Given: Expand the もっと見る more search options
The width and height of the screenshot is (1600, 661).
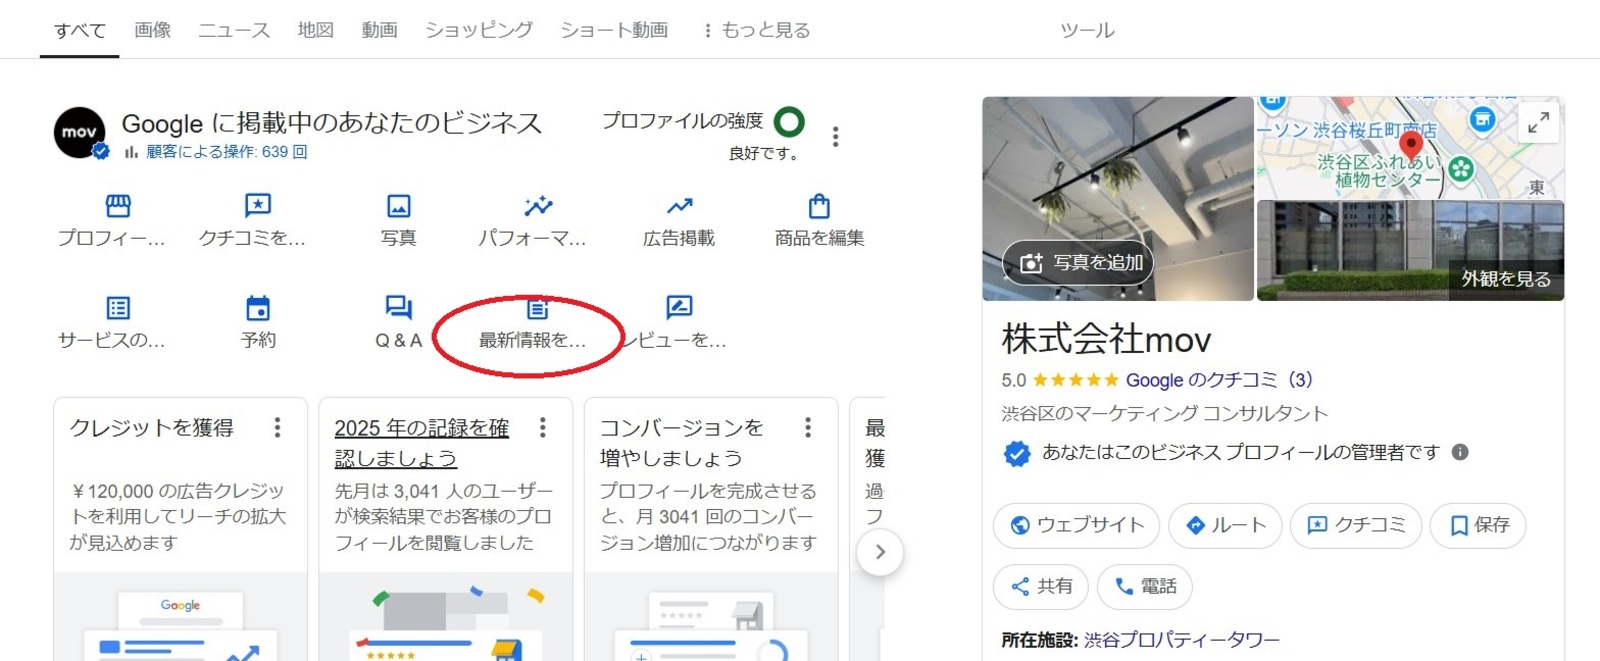Looking at the screenshot, I should 758,30.
